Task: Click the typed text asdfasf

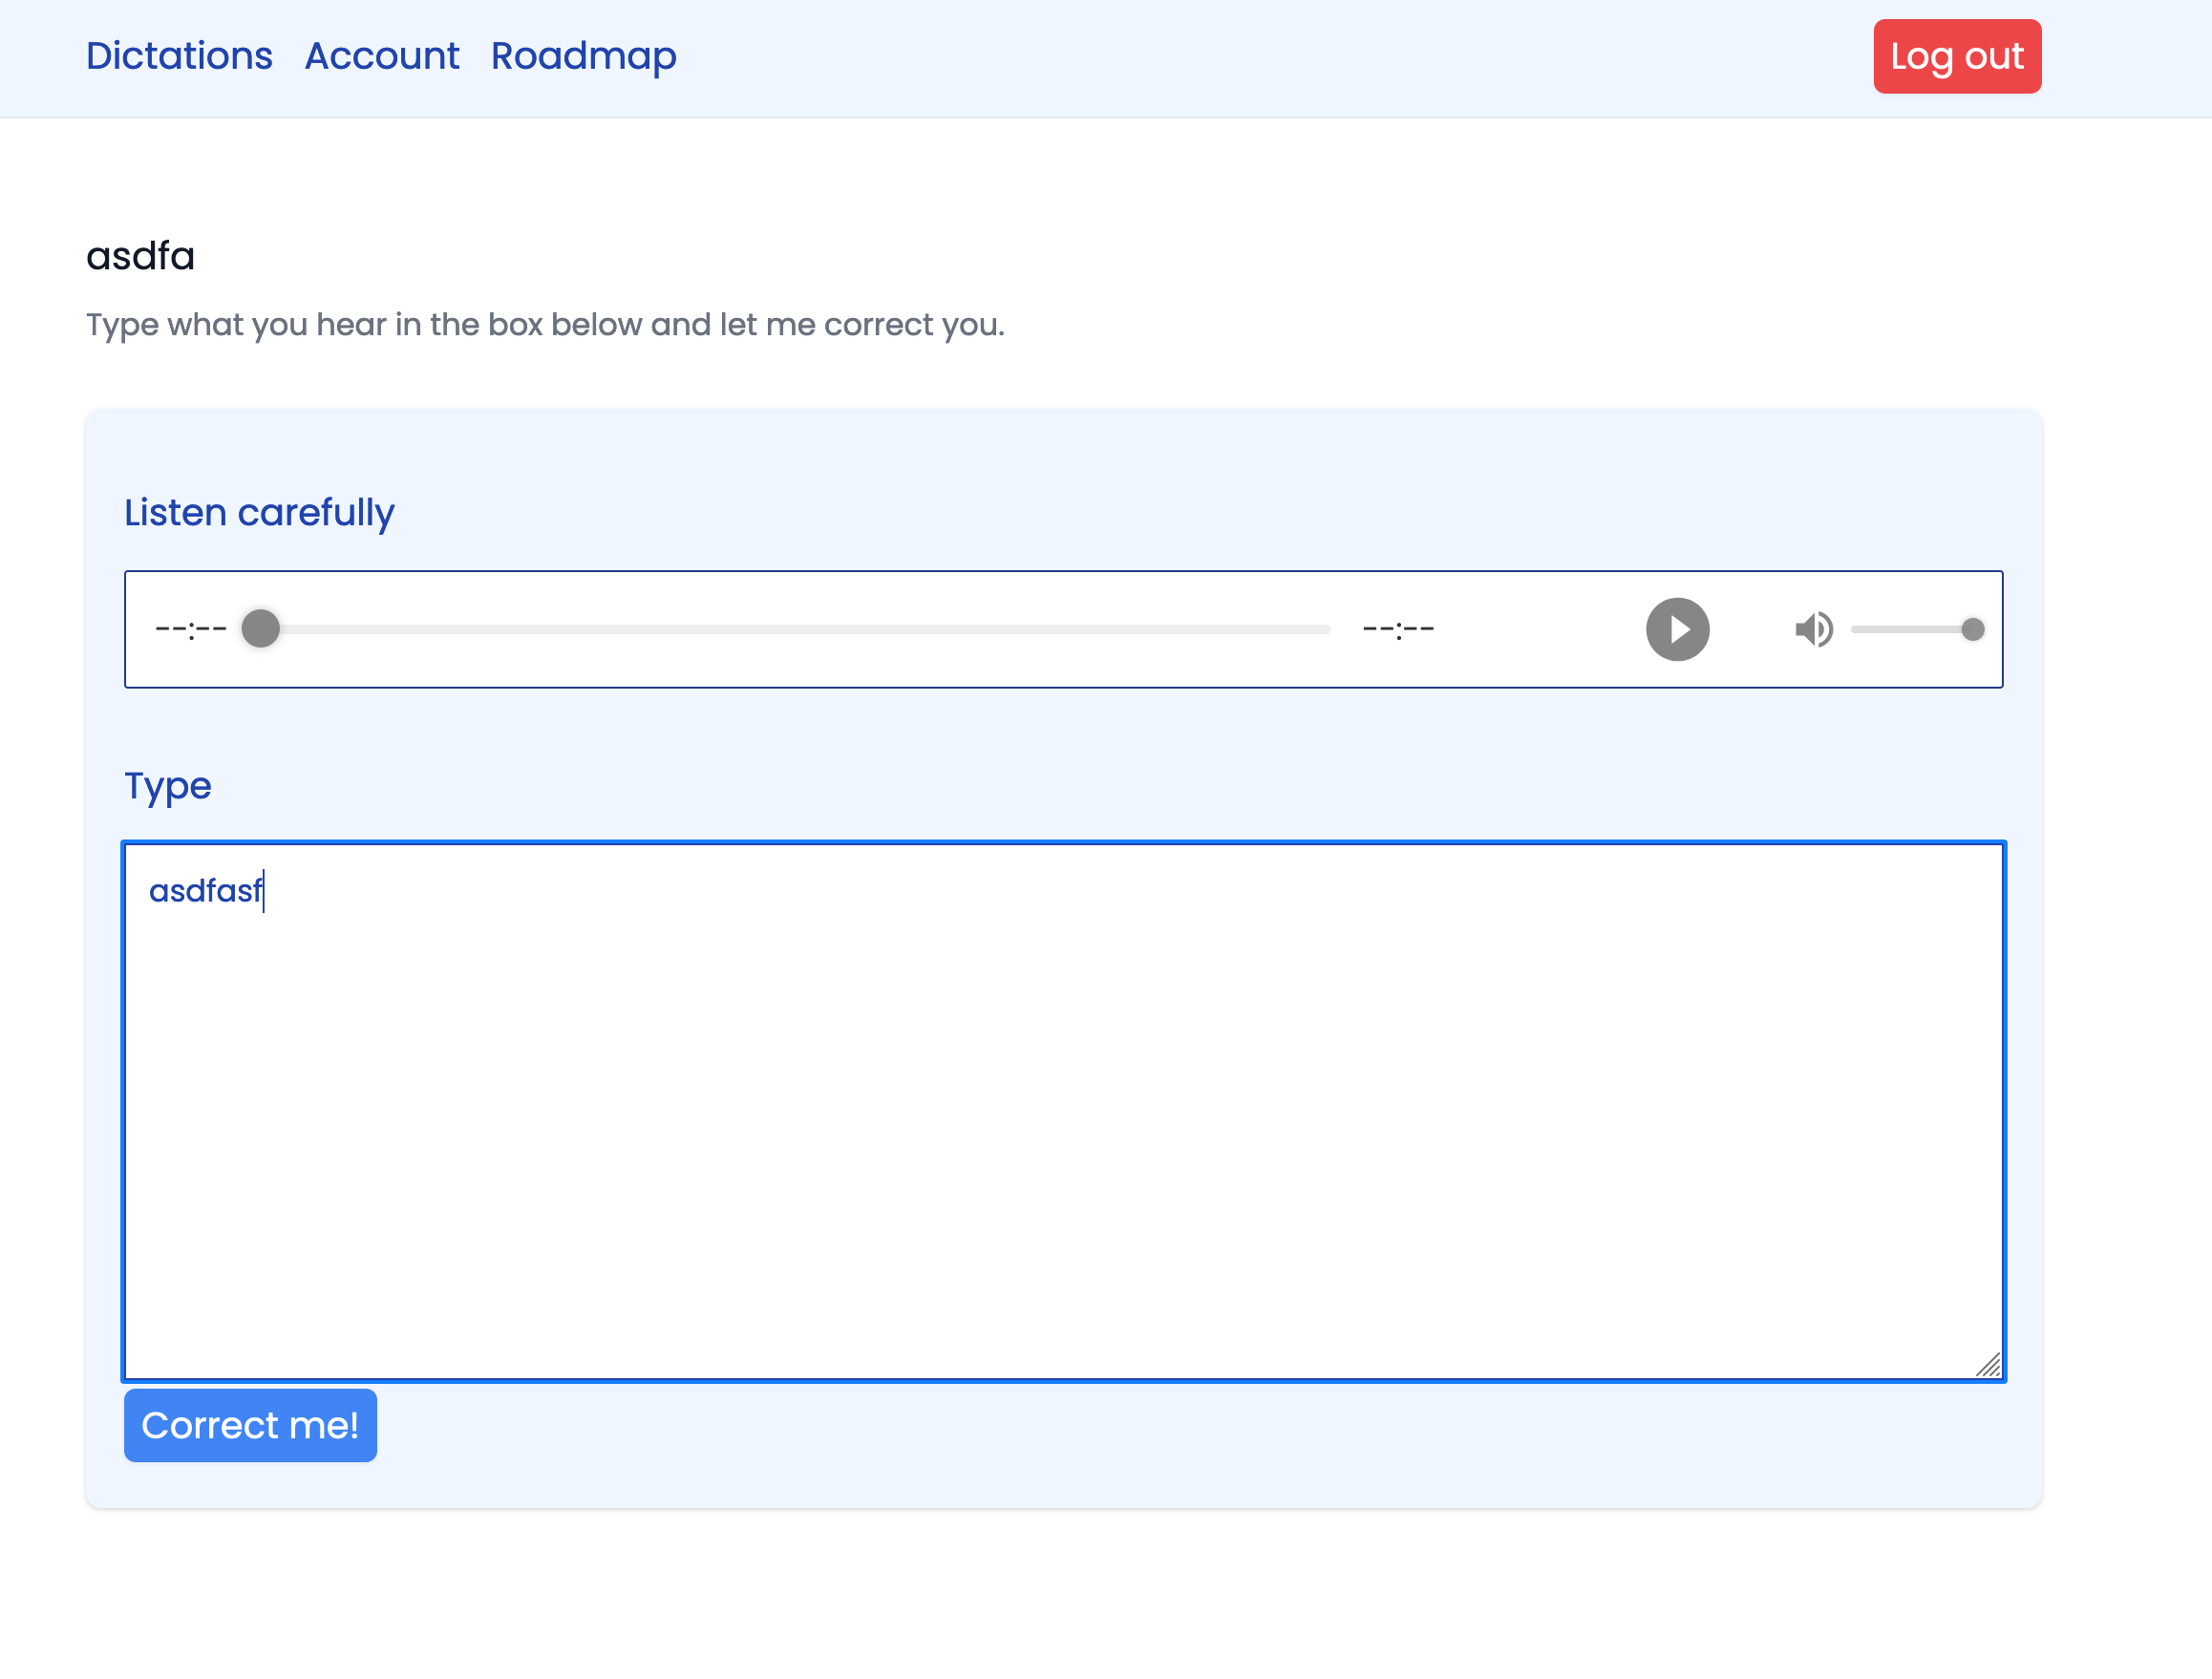Action: [x=205, y=890]
